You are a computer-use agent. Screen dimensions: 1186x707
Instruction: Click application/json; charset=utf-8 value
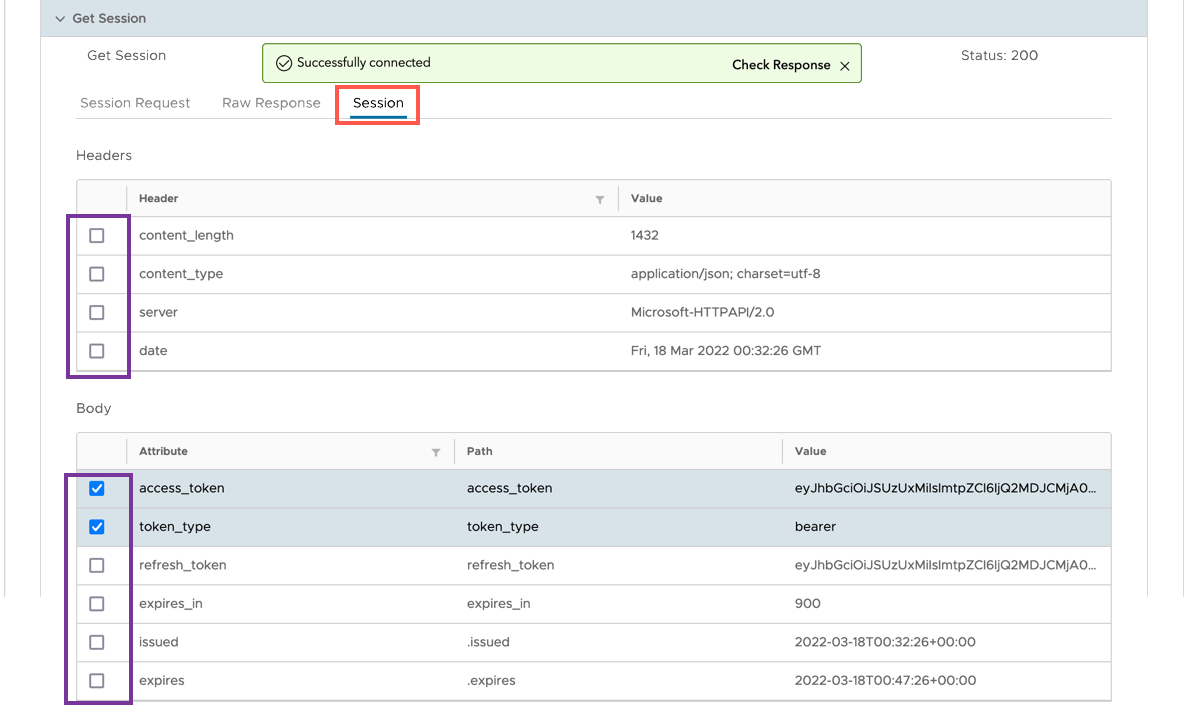[x=725, y=274]
